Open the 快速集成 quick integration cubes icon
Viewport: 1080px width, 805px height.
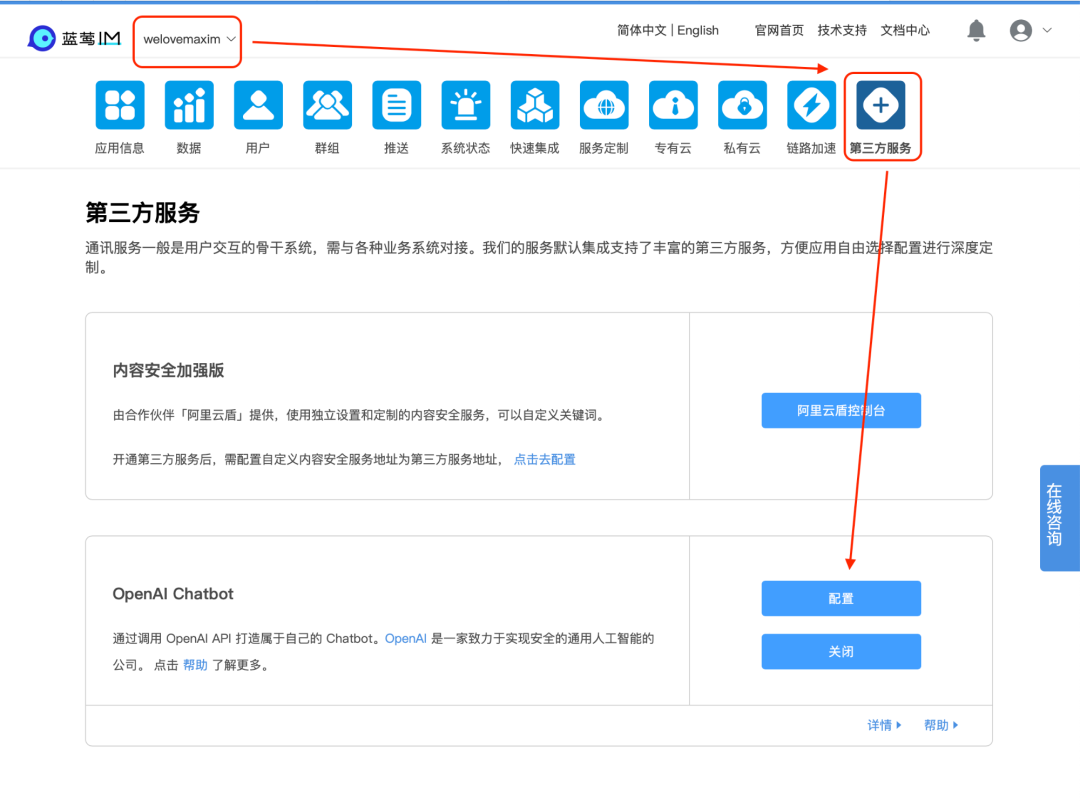[x=535, y=105]
